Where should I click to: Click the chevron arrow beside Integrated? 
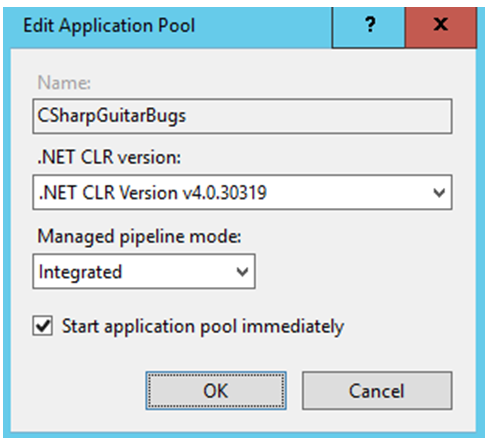coord(242,272)
